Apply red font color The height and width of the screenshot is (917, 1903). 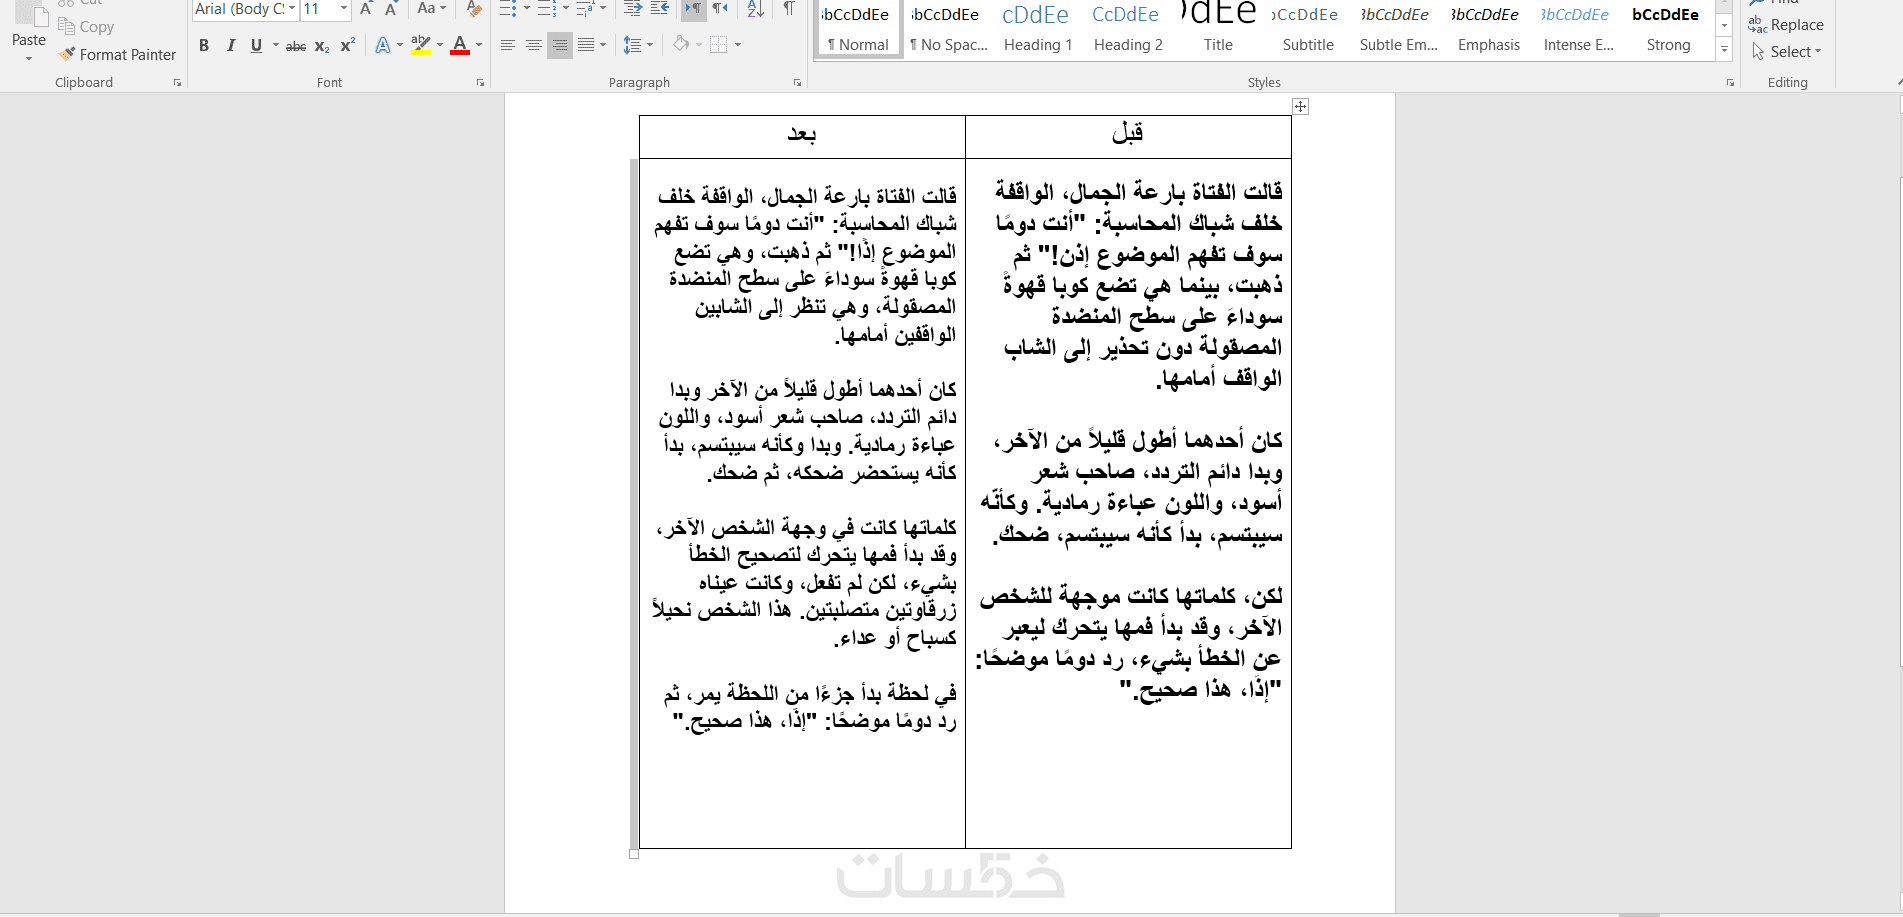pos(460,45)
